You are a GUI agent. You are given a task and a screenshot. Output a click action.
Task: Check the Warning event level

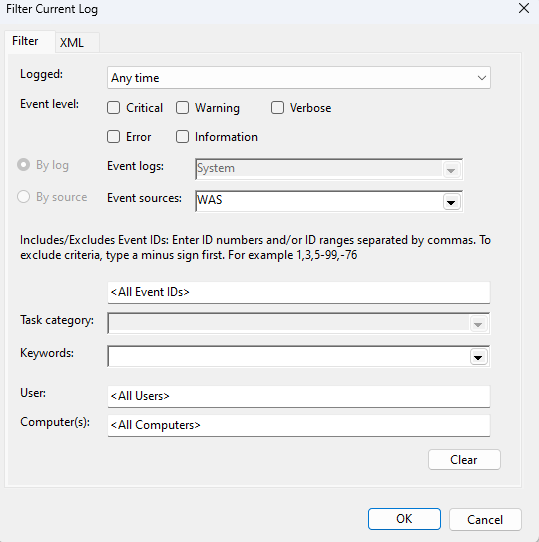pos(183,108)
